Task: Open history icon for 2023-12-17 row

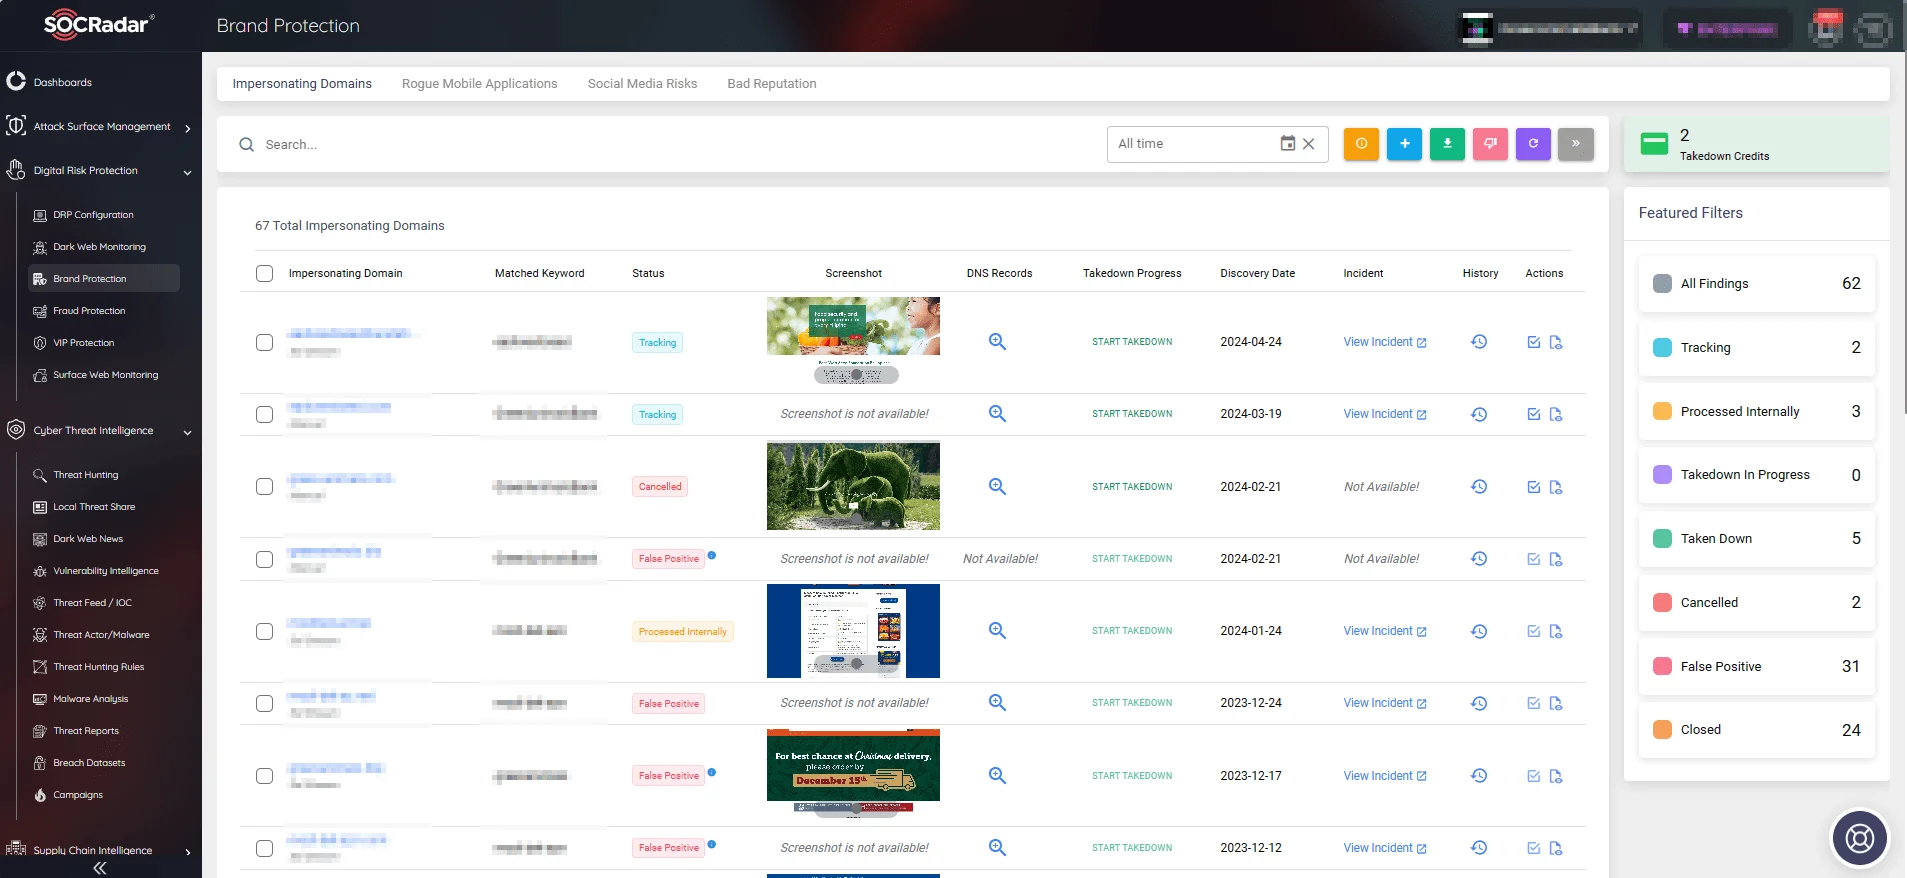Action: [1479, 776]
